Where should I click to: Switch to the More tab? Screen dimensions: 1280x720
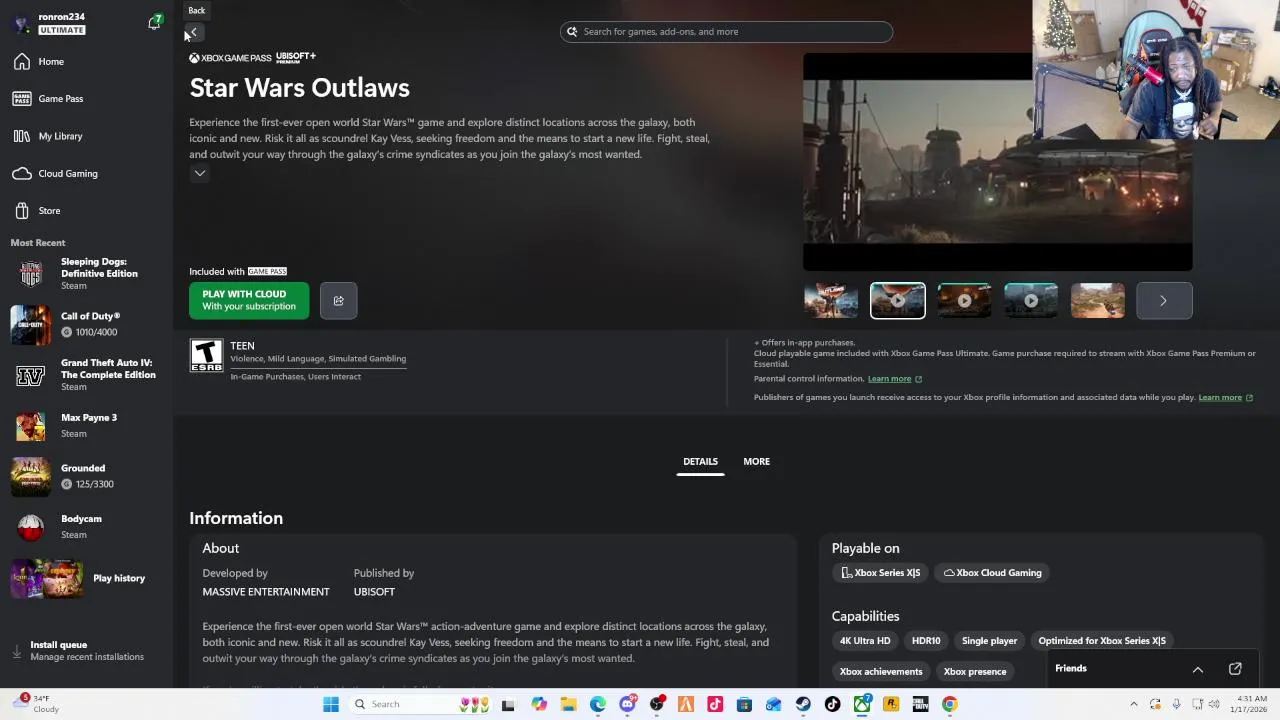pyautogui.click(x=756, y=462)
